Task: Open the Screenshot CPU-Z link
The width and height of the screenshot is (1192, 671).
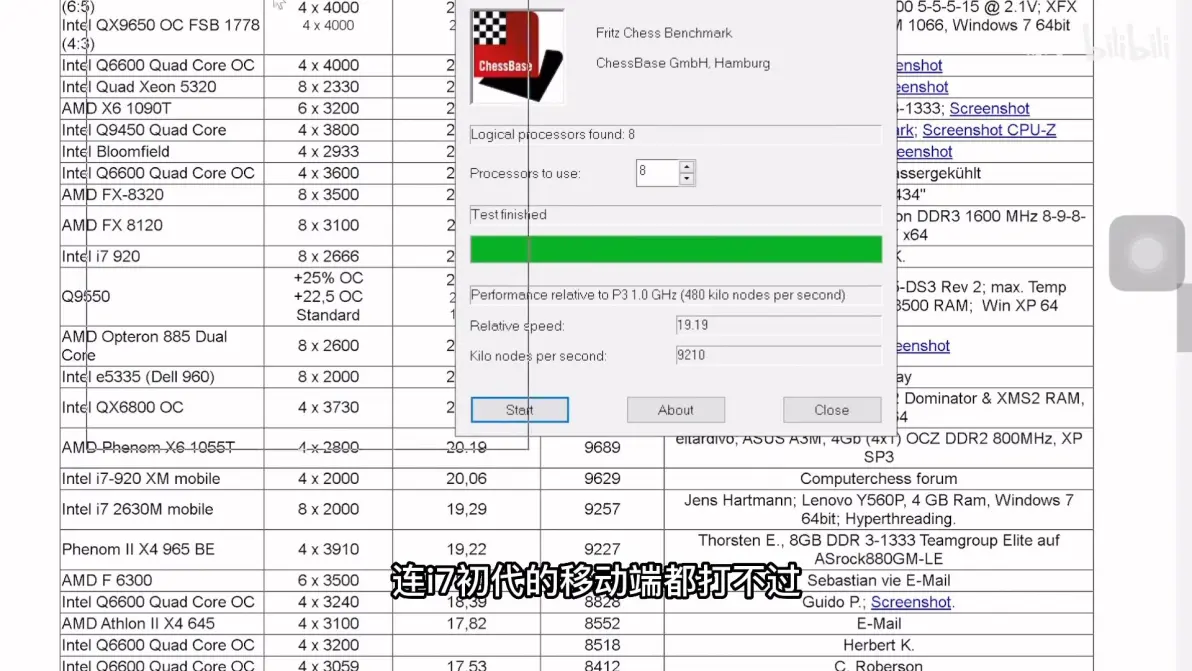Action: [x=989, y=130]
